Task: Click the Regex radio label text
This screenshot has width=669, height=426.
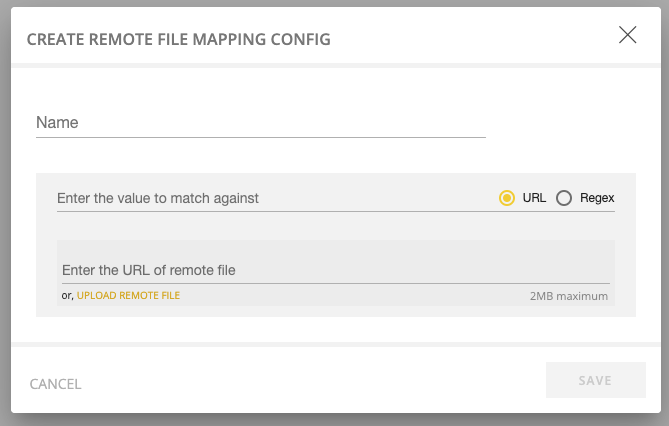Action: (x=597, y=198)
